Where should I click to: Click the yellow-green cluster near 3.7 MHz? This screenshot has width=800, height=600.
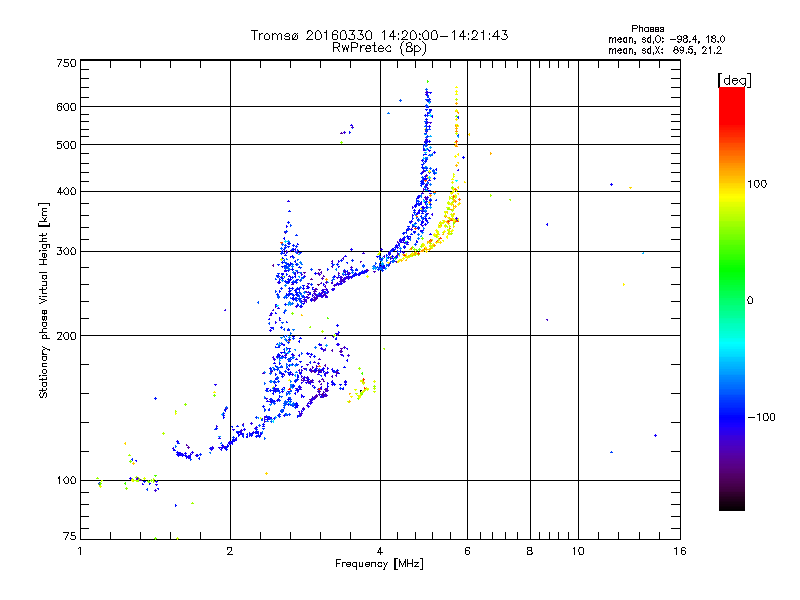362,387
